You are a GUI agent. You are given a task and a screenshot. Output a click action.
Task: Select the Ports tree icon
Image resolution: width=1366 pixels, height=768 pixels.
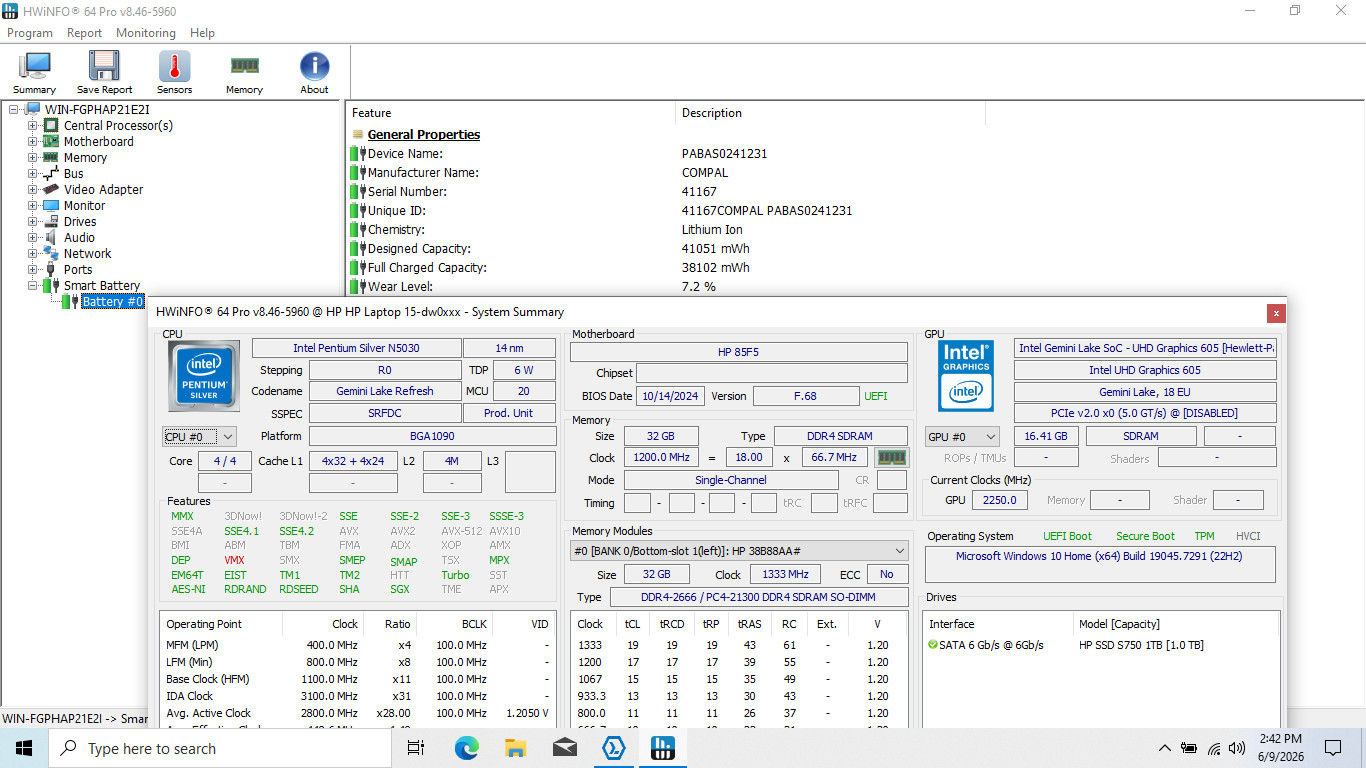[x=51, y=269]
